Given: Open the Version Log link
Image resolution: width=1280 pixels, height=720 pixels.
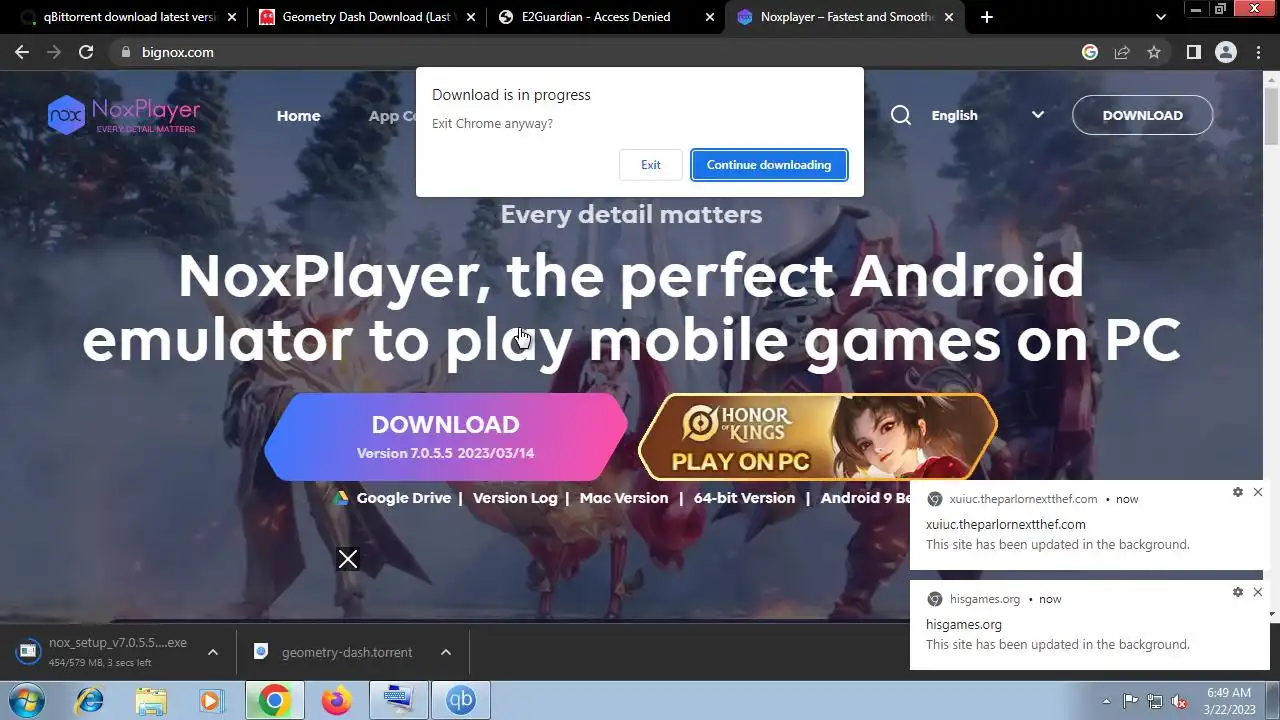Looking at the screenshot, I should pyautogui.click(x=515, y=498).
